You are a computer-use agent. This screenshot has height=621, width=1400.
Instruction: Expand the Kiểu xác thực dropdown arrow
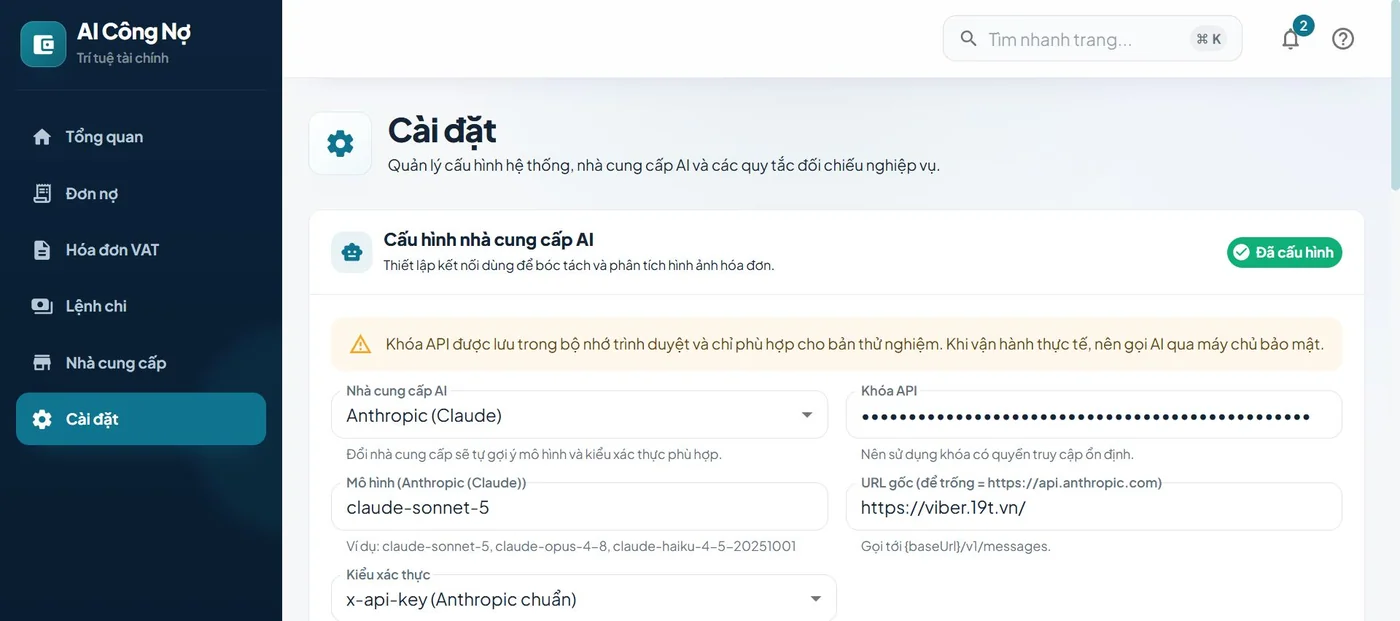pos(816,599)
